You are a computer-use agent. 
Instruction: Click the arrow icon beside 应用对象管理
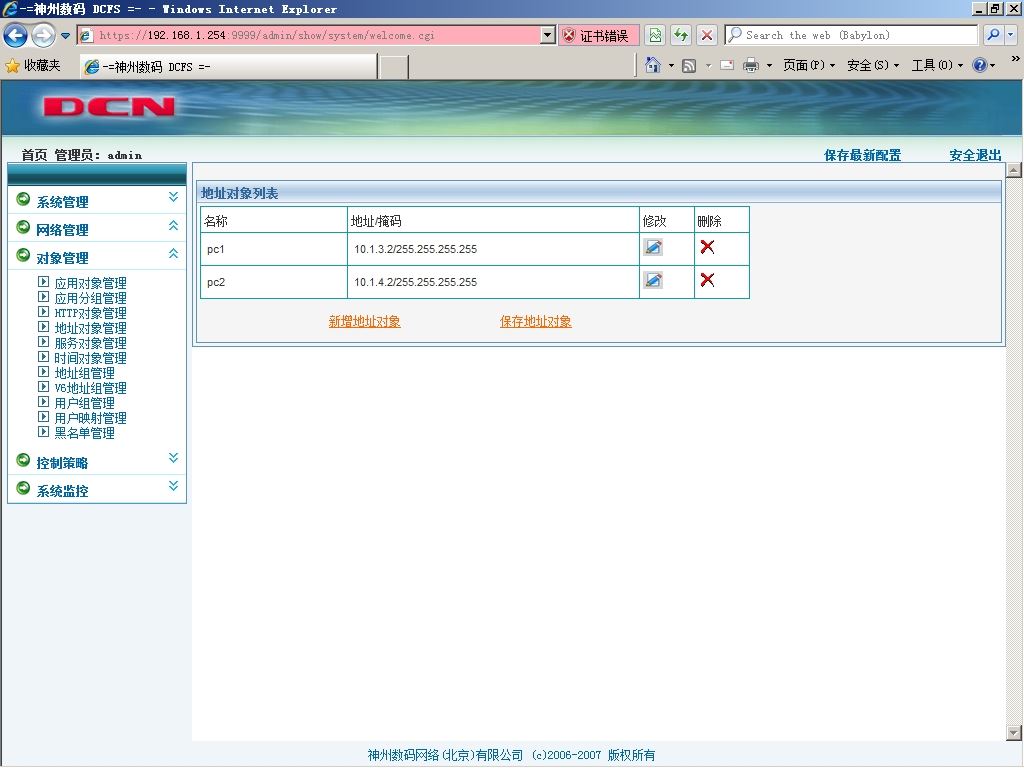tap(44, 282)
